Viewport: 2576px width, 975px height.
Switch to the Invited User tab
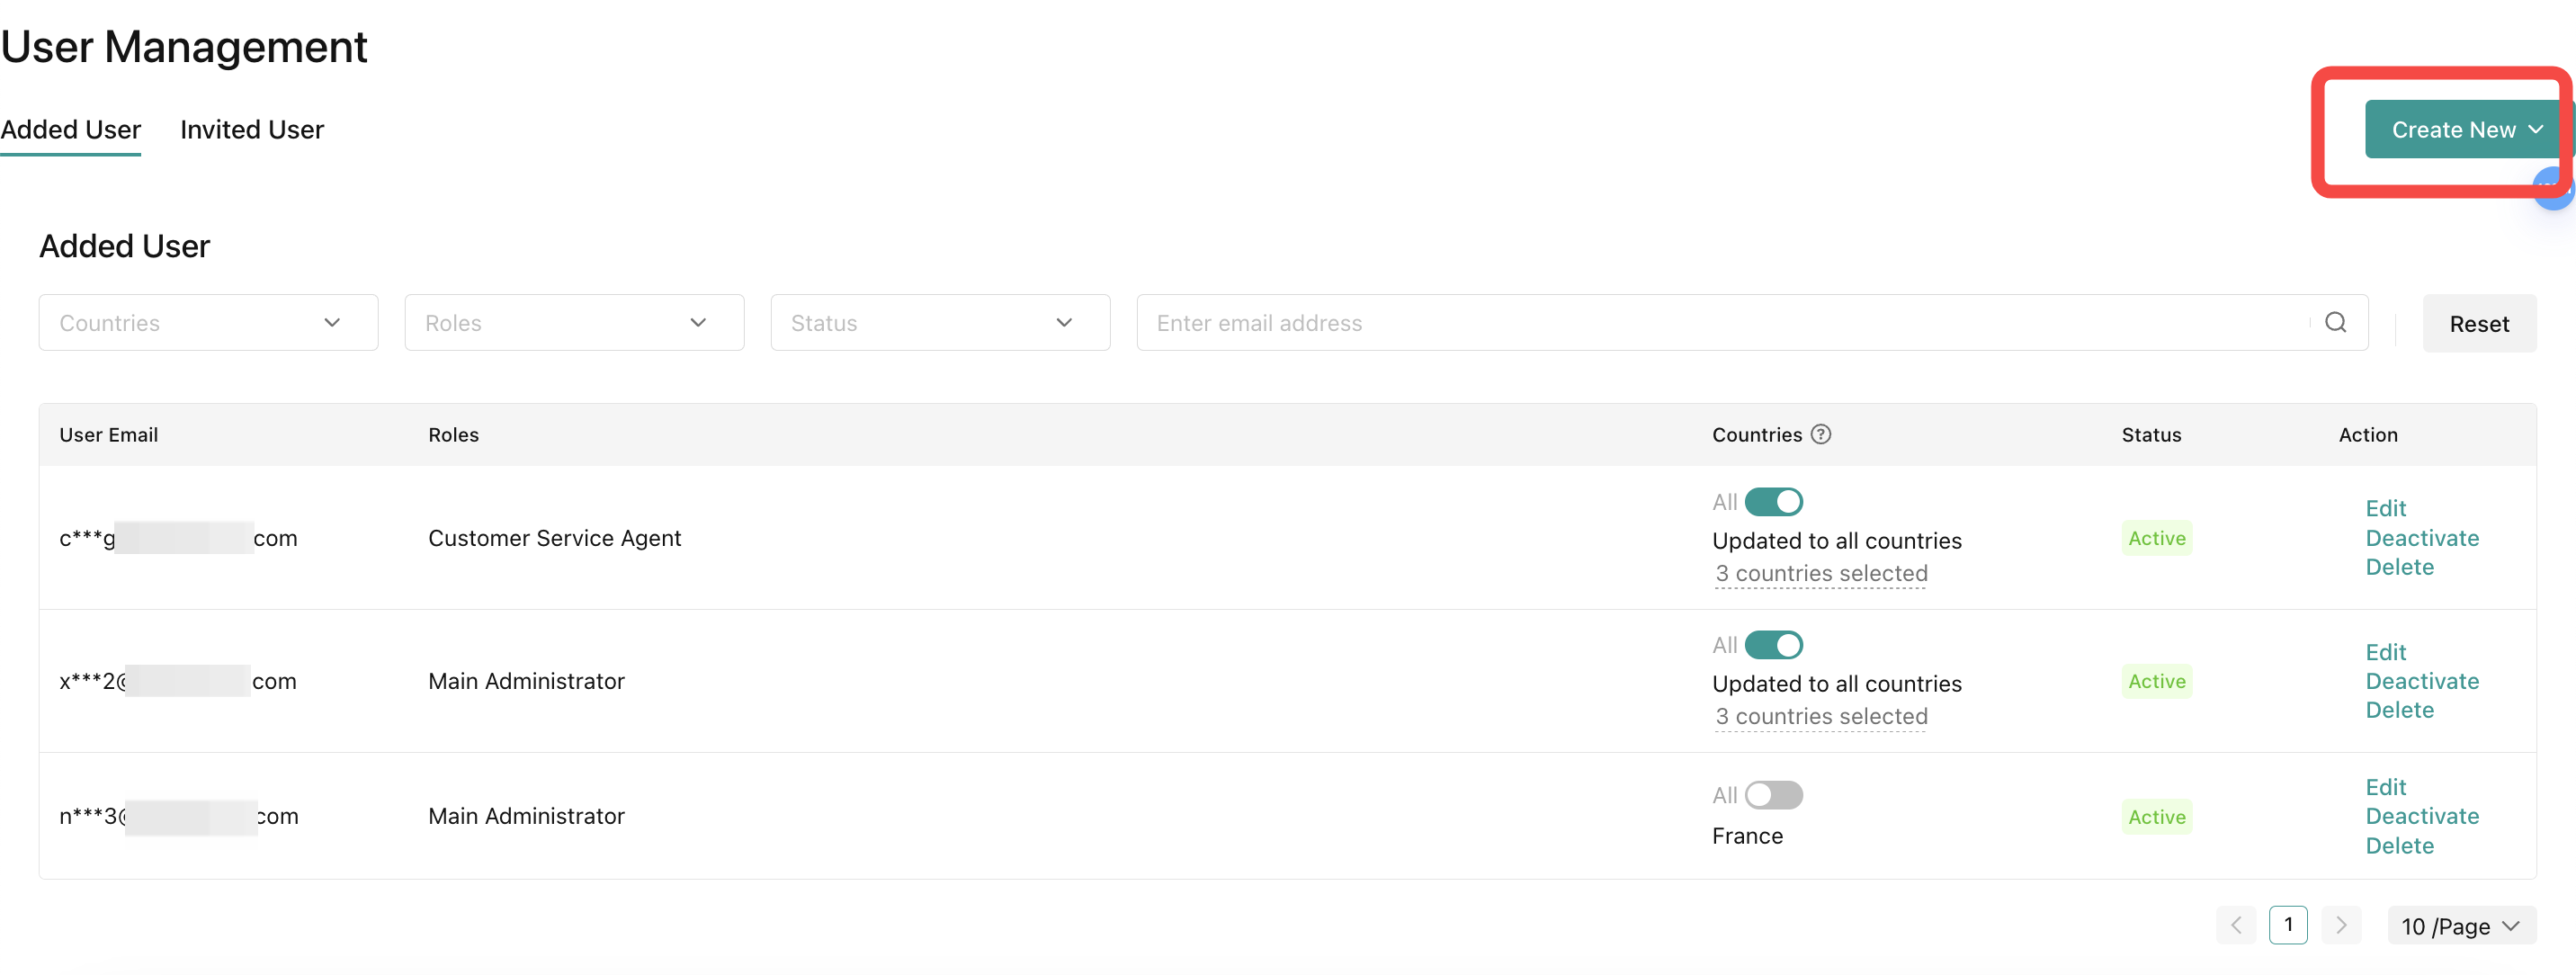coord(252,129)
